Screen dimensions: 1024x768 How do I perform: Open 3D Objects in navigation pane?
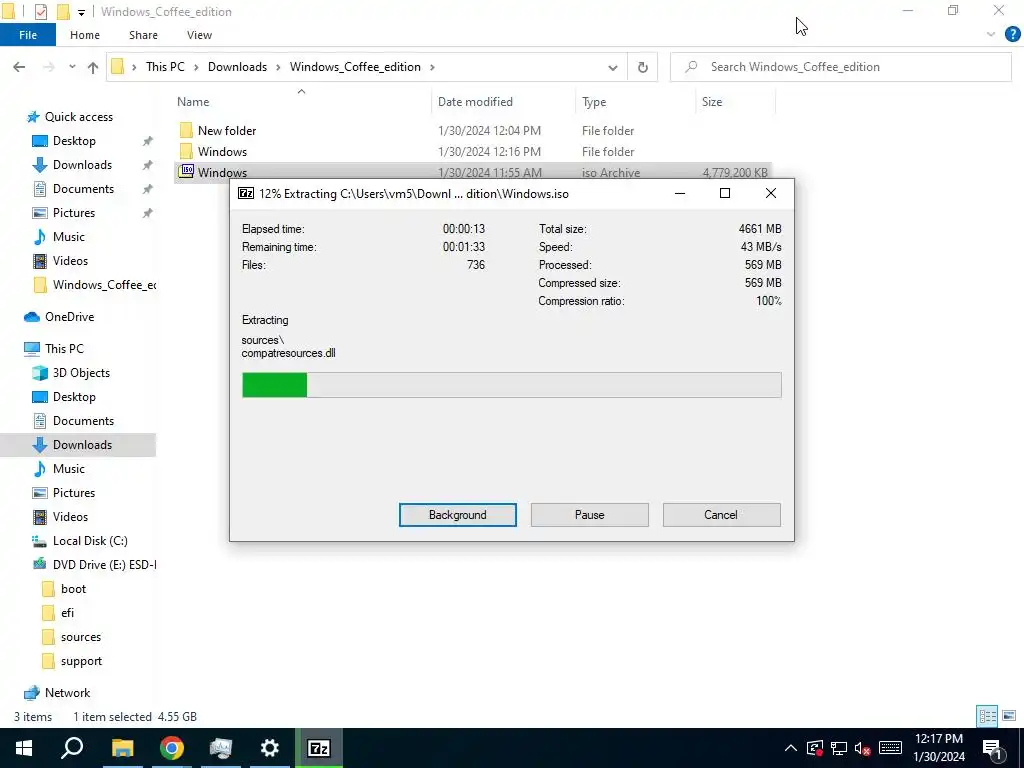click(81, 373)
